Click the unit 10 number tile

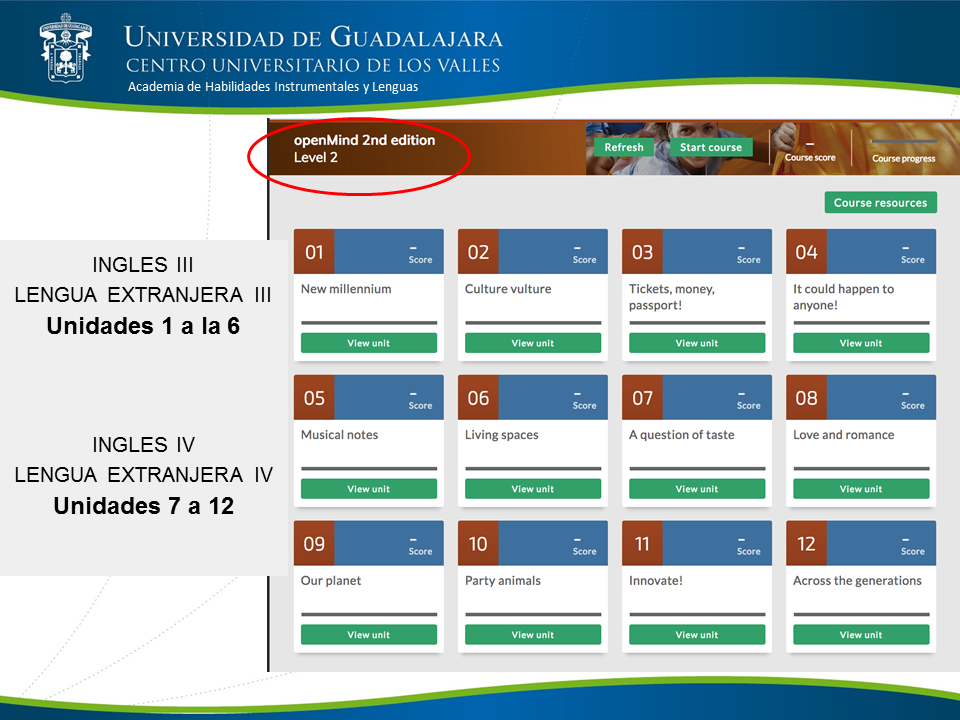[478, 543]
